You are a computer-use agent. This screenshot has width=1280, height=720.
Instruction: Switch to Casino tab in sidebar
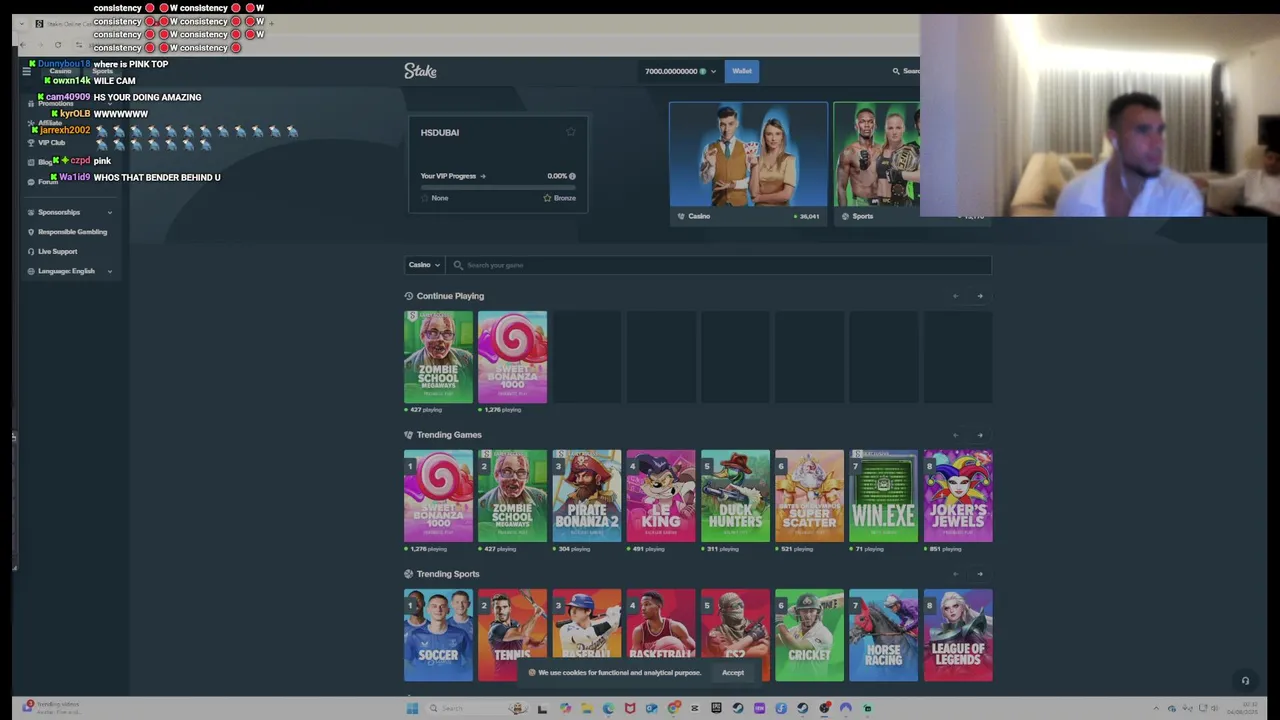click(60, 71)
